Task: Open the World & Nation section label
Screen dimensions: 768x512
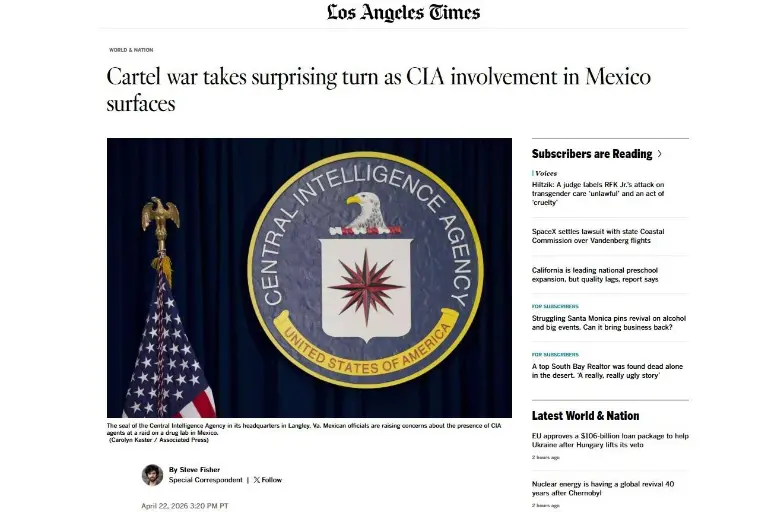Action: tap(131, 50)
